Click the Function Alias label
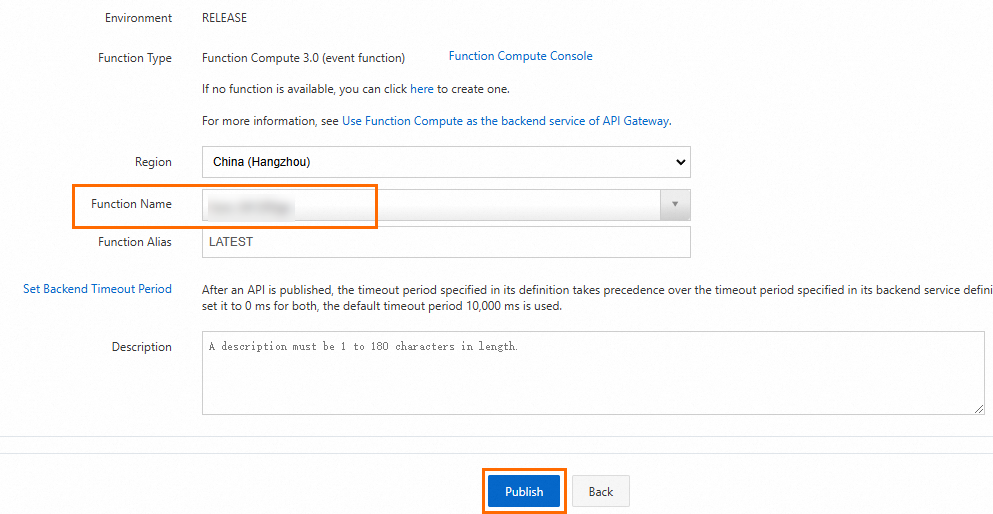 tap(134, 242)
